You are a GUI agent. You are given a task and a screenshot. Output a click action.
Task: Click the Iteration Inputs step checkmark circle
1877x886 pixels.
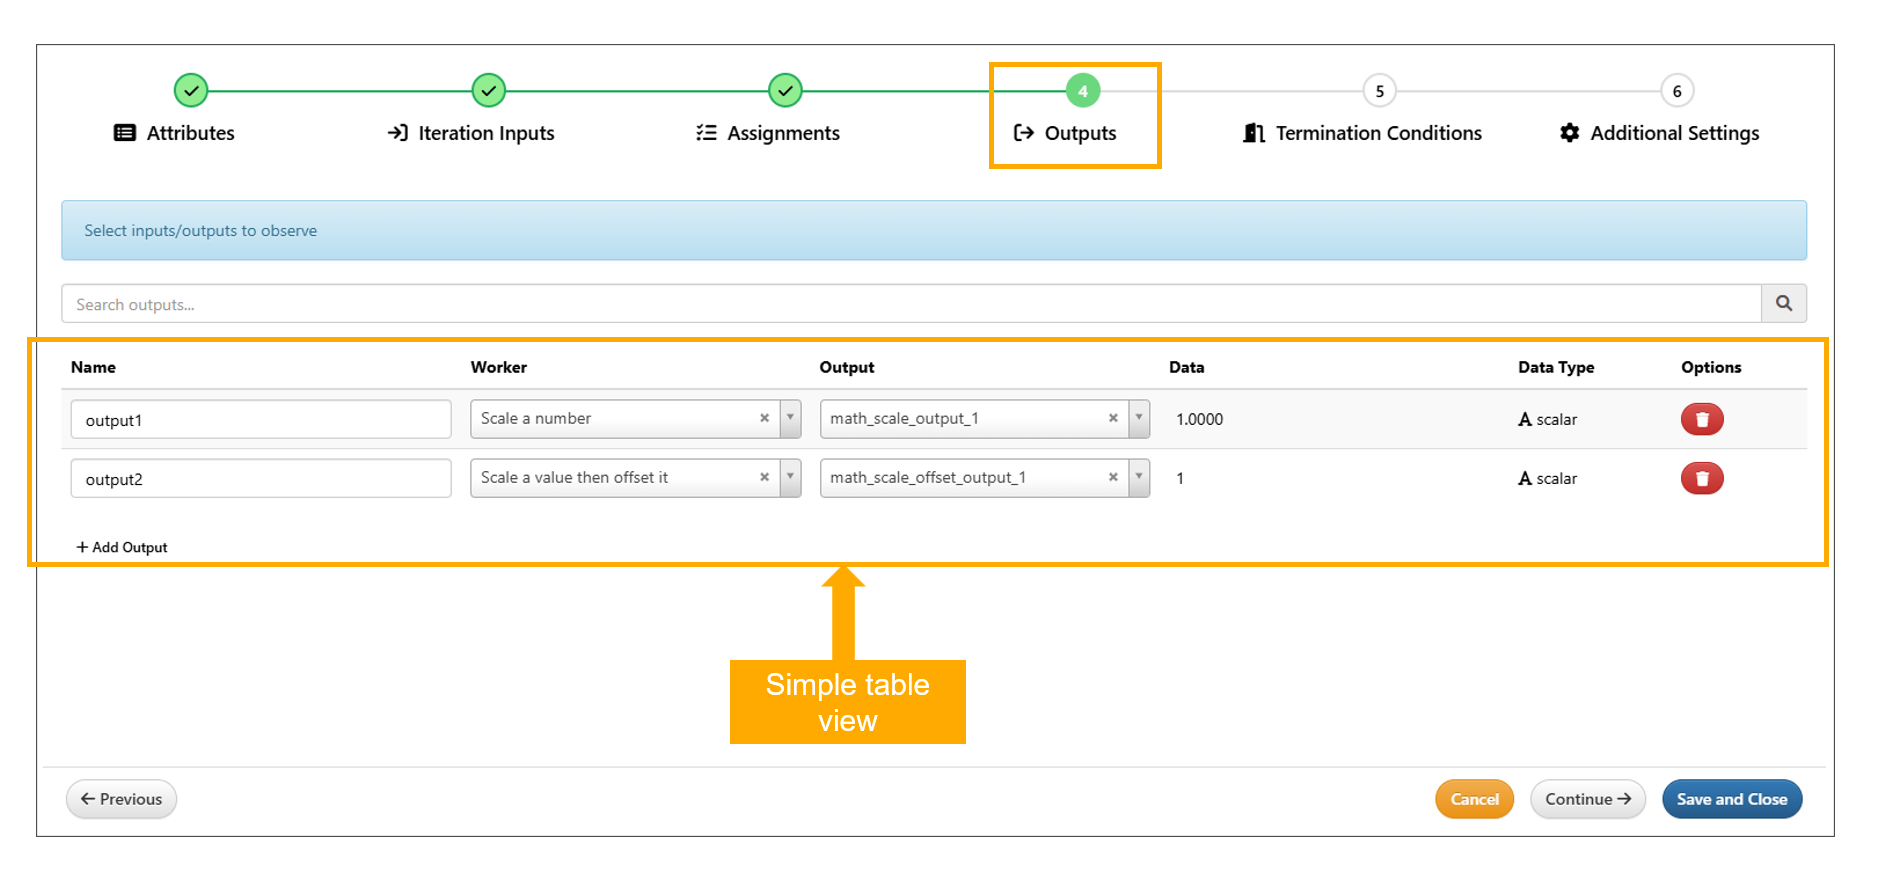pos(488,91)
